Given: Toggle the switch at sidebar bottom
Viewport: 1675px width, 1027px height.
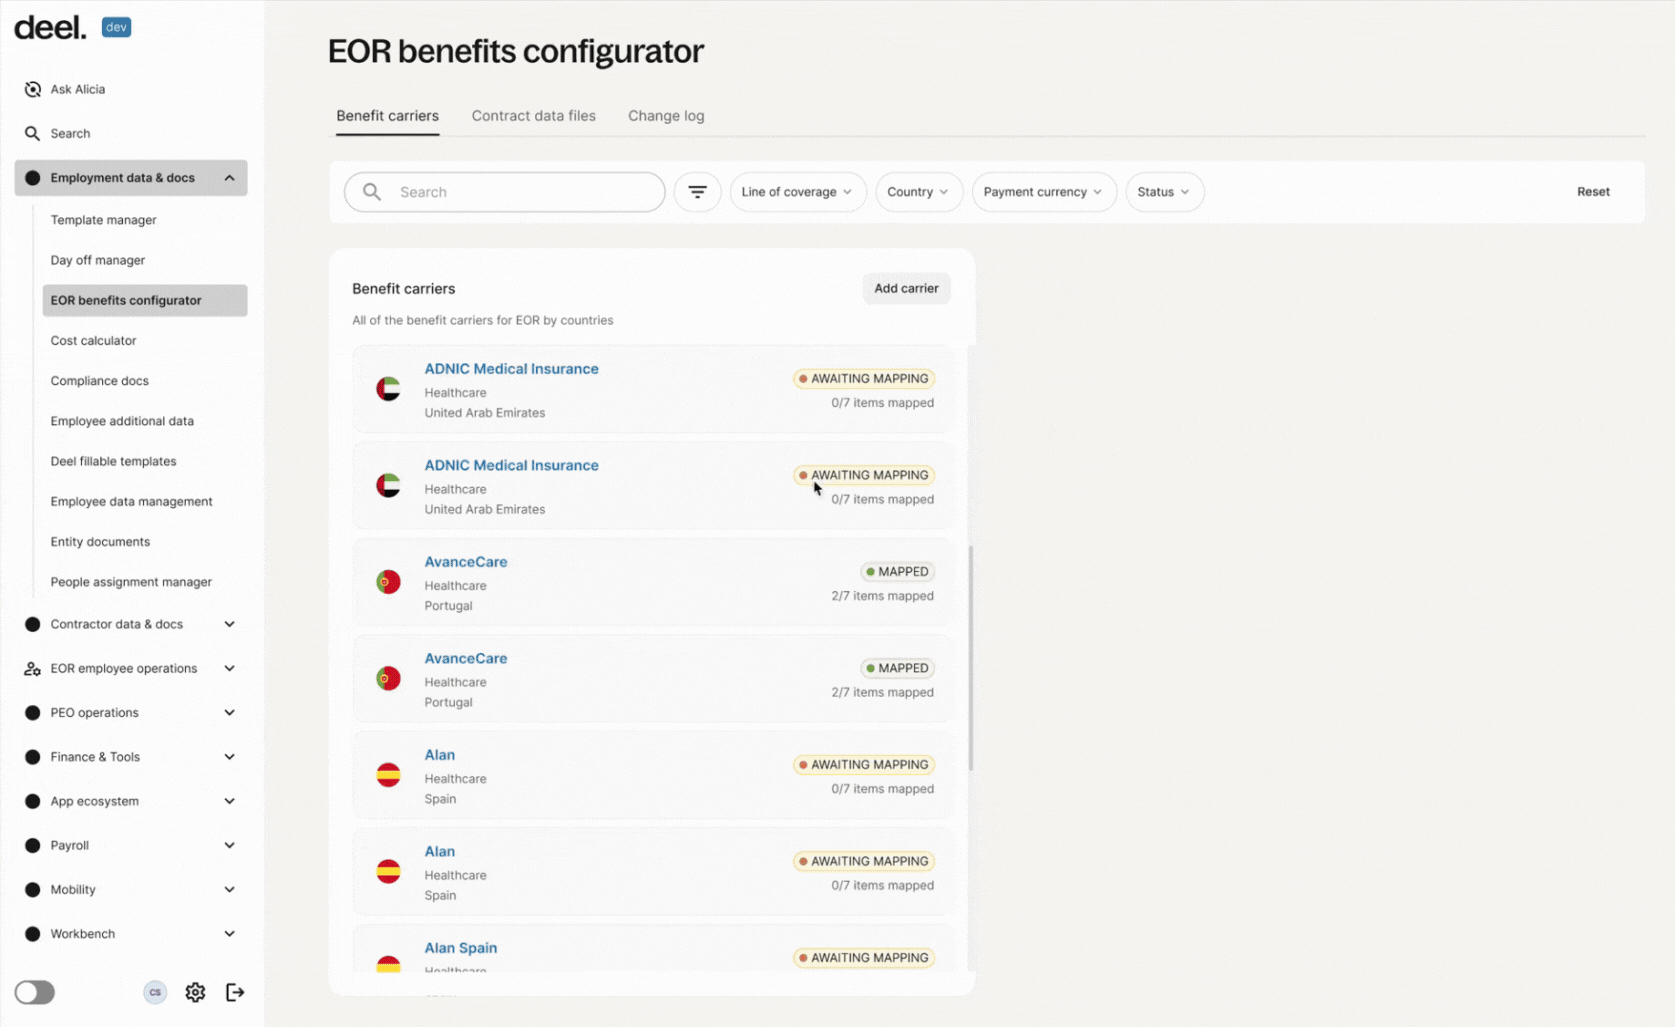Looking at the screenshot, I should click(x=35, y=992).
